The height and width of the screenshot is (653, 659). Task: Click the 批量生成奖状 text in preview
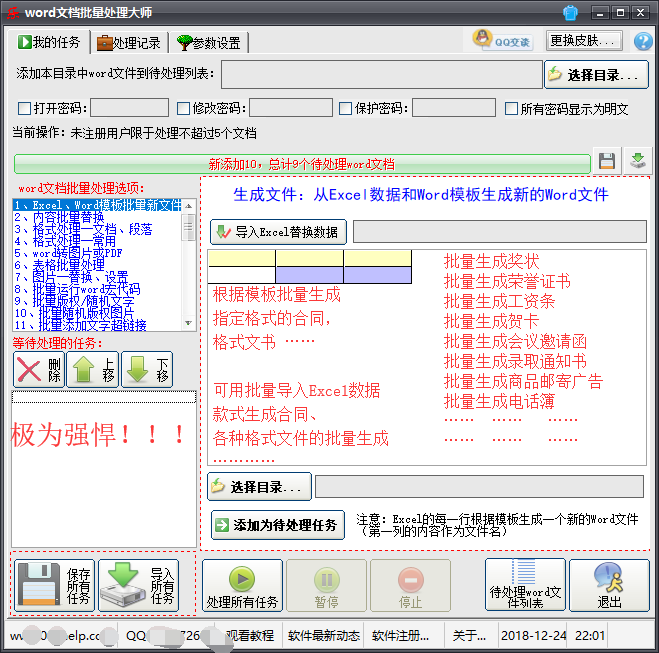pos(492,261)
